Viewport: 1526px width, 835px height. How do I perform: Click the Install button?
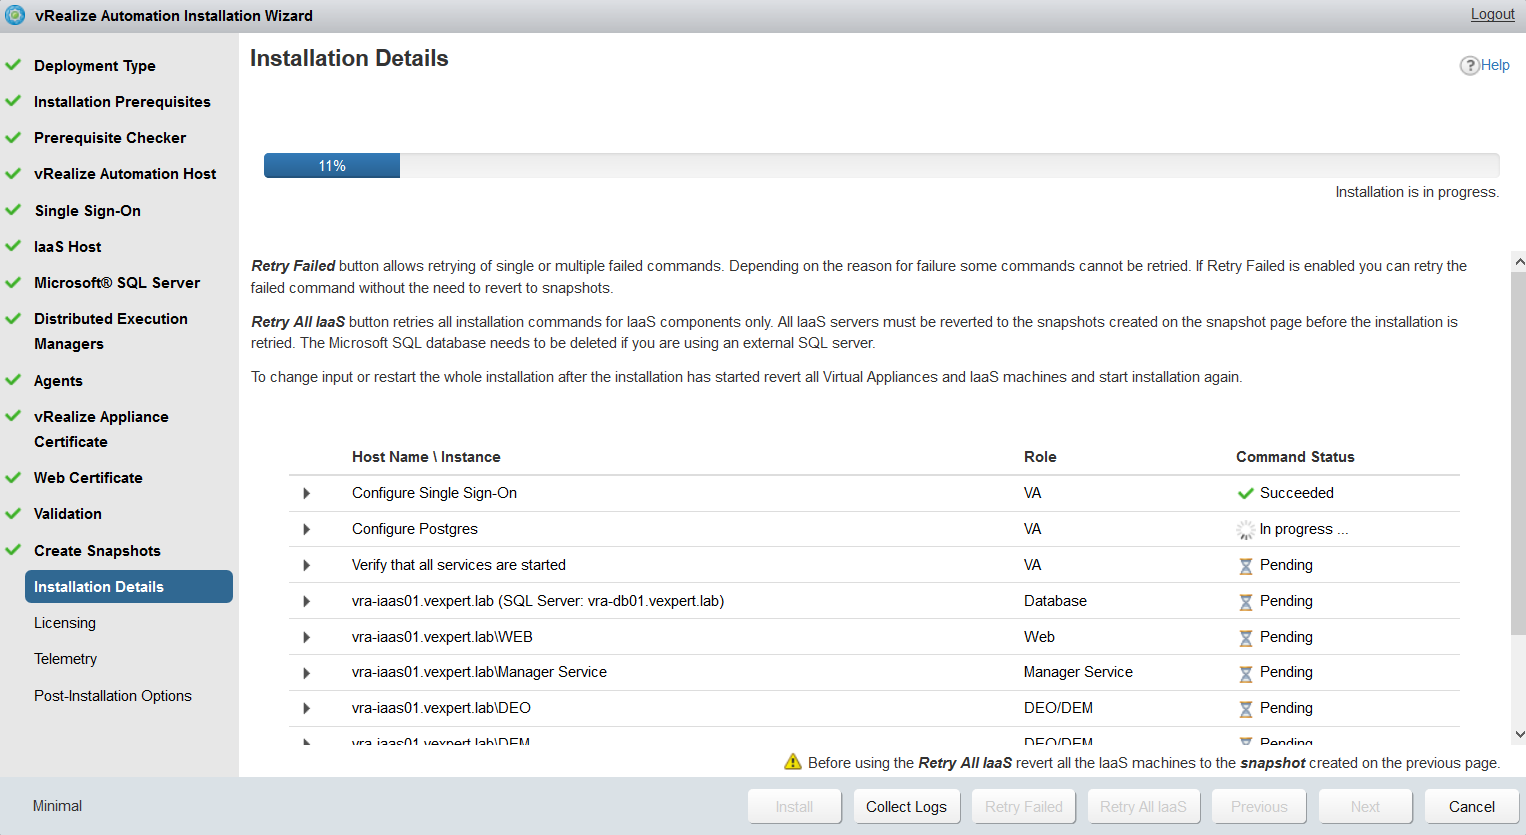click(x=794, y=806)
